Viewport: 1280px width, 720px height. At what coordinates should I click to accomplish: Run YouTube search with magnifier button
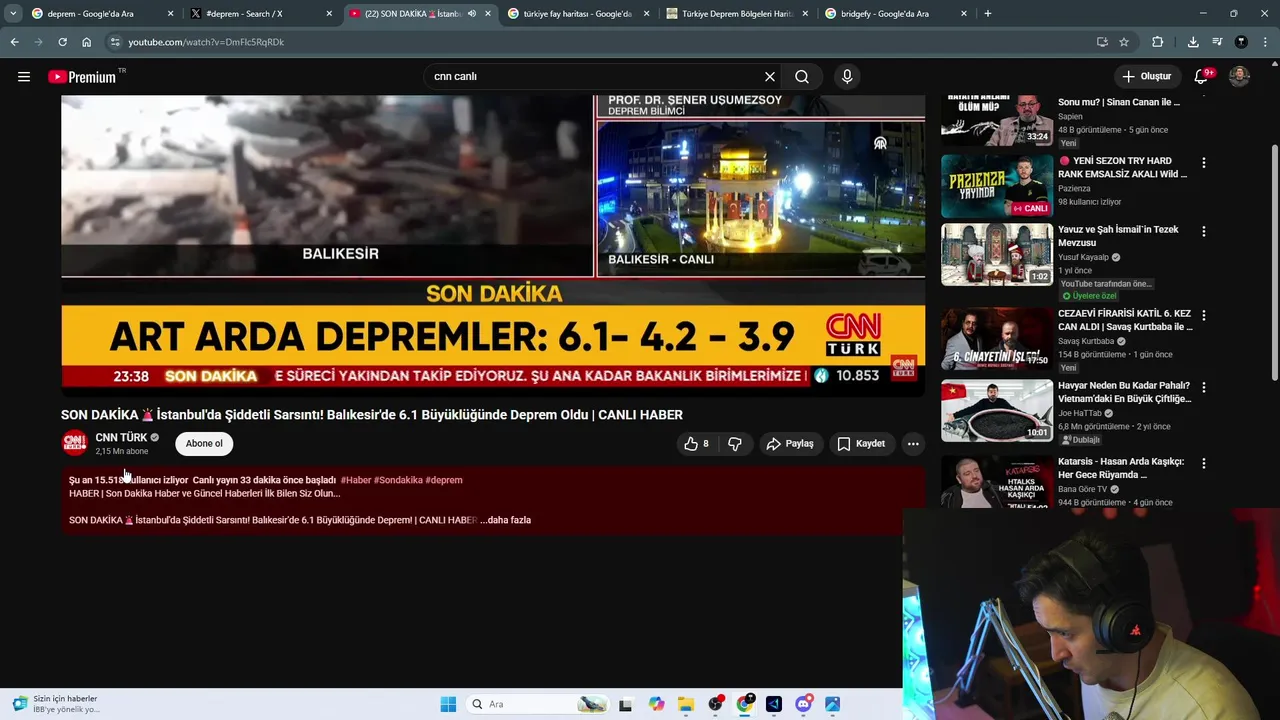tap(802, 76)
